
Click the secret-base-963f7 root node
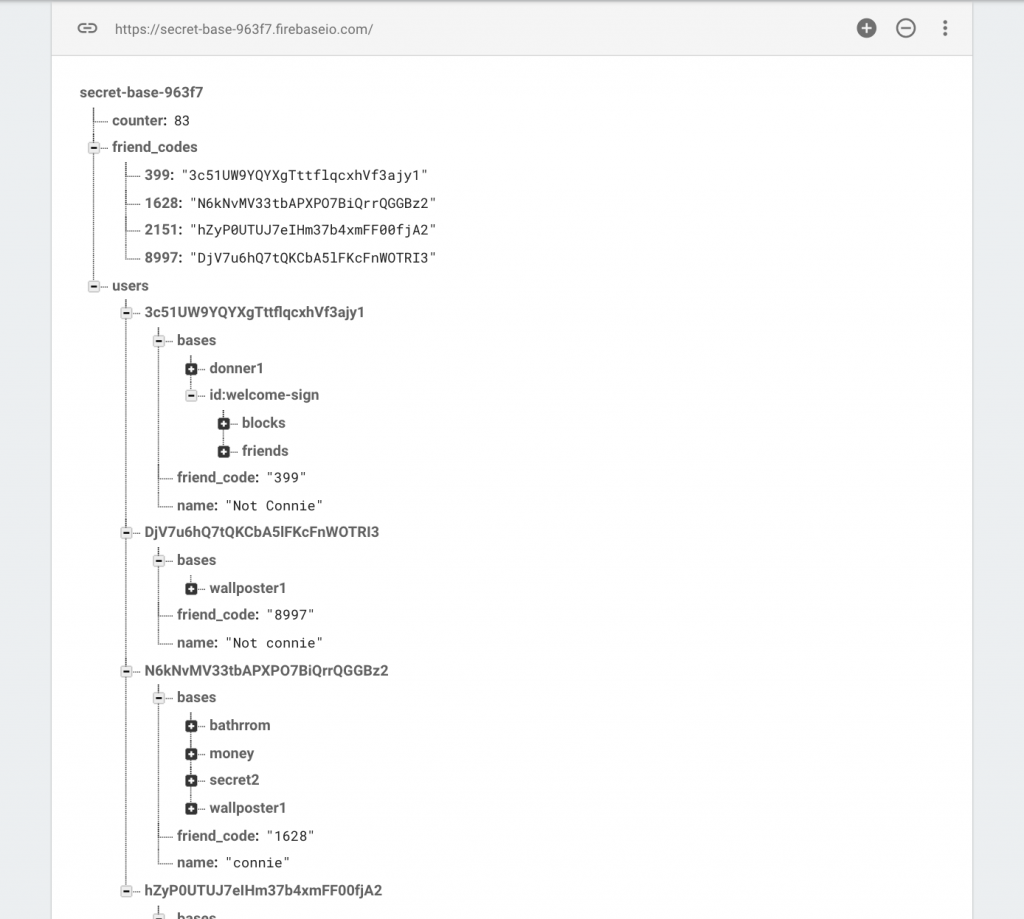[141, 92]
